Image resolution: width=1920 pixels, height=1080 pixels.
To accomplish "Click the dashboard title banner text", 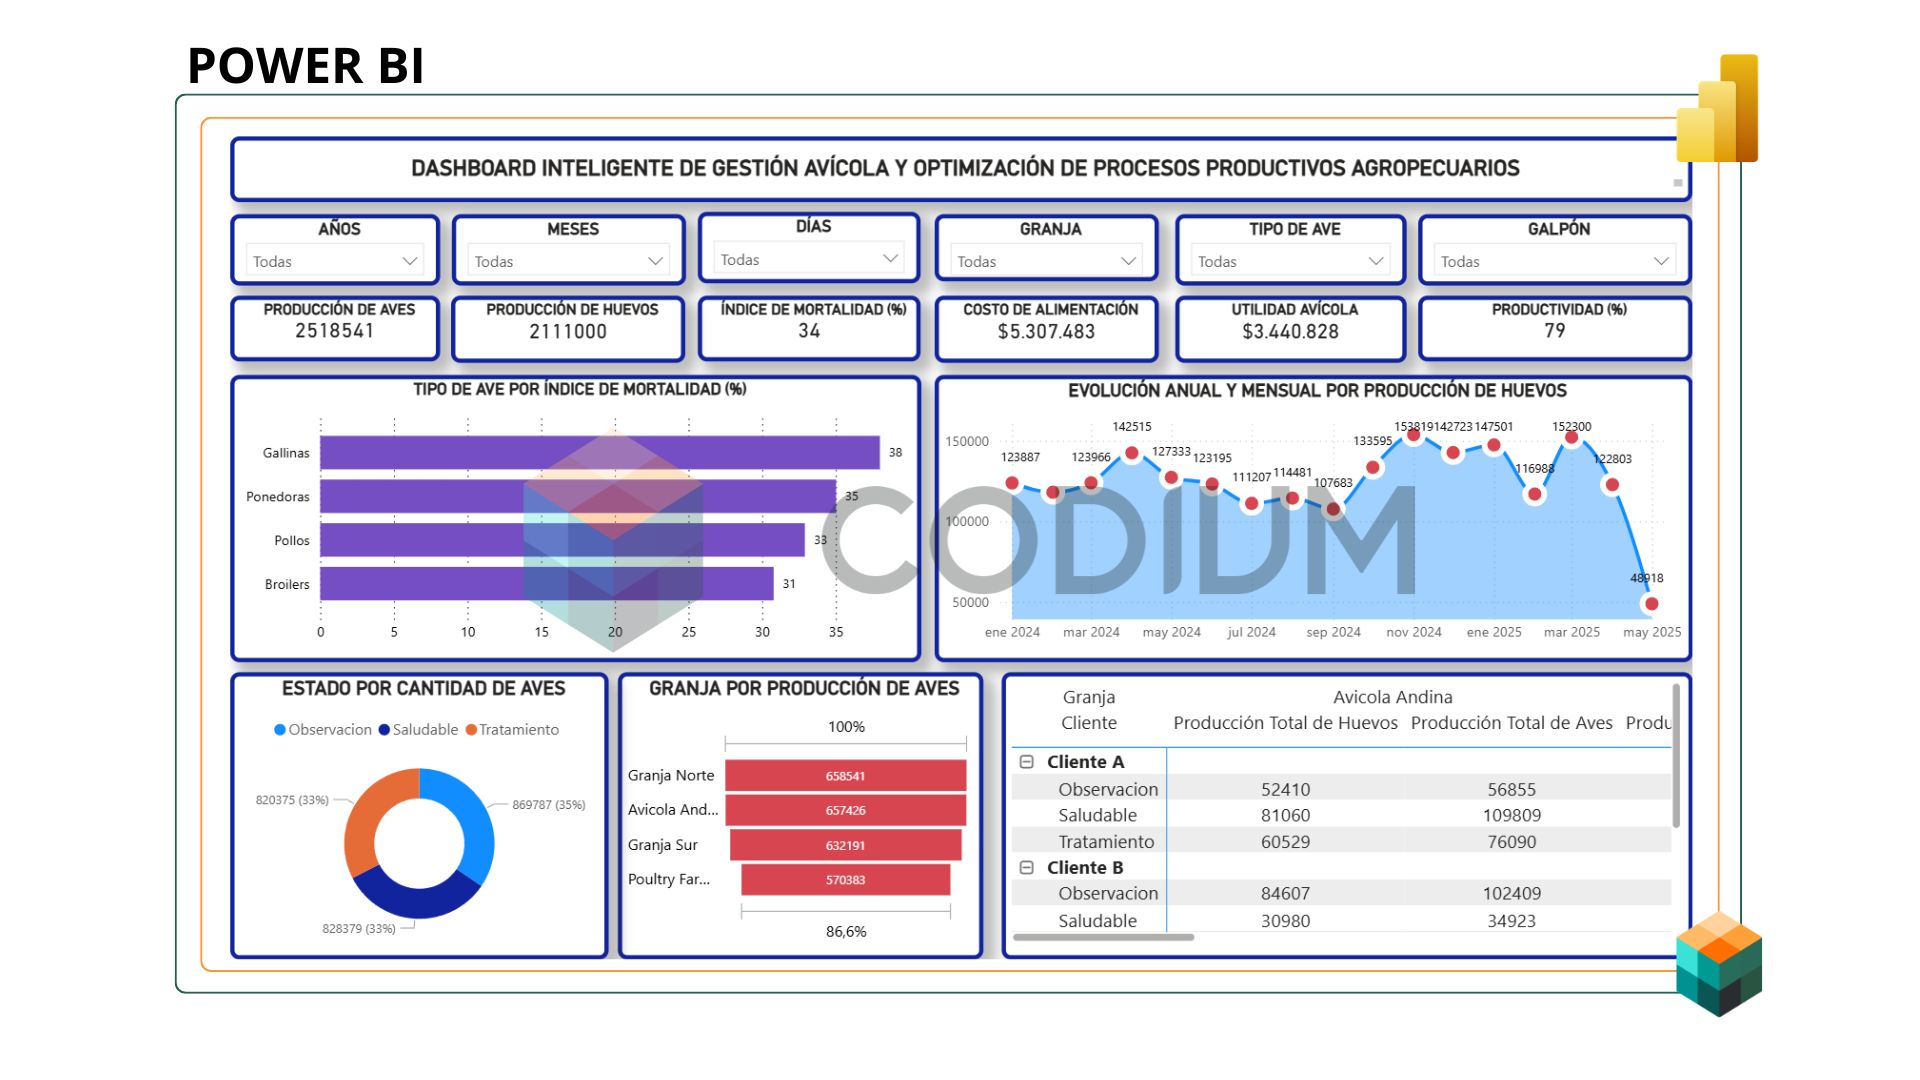I will pos(965,168).
